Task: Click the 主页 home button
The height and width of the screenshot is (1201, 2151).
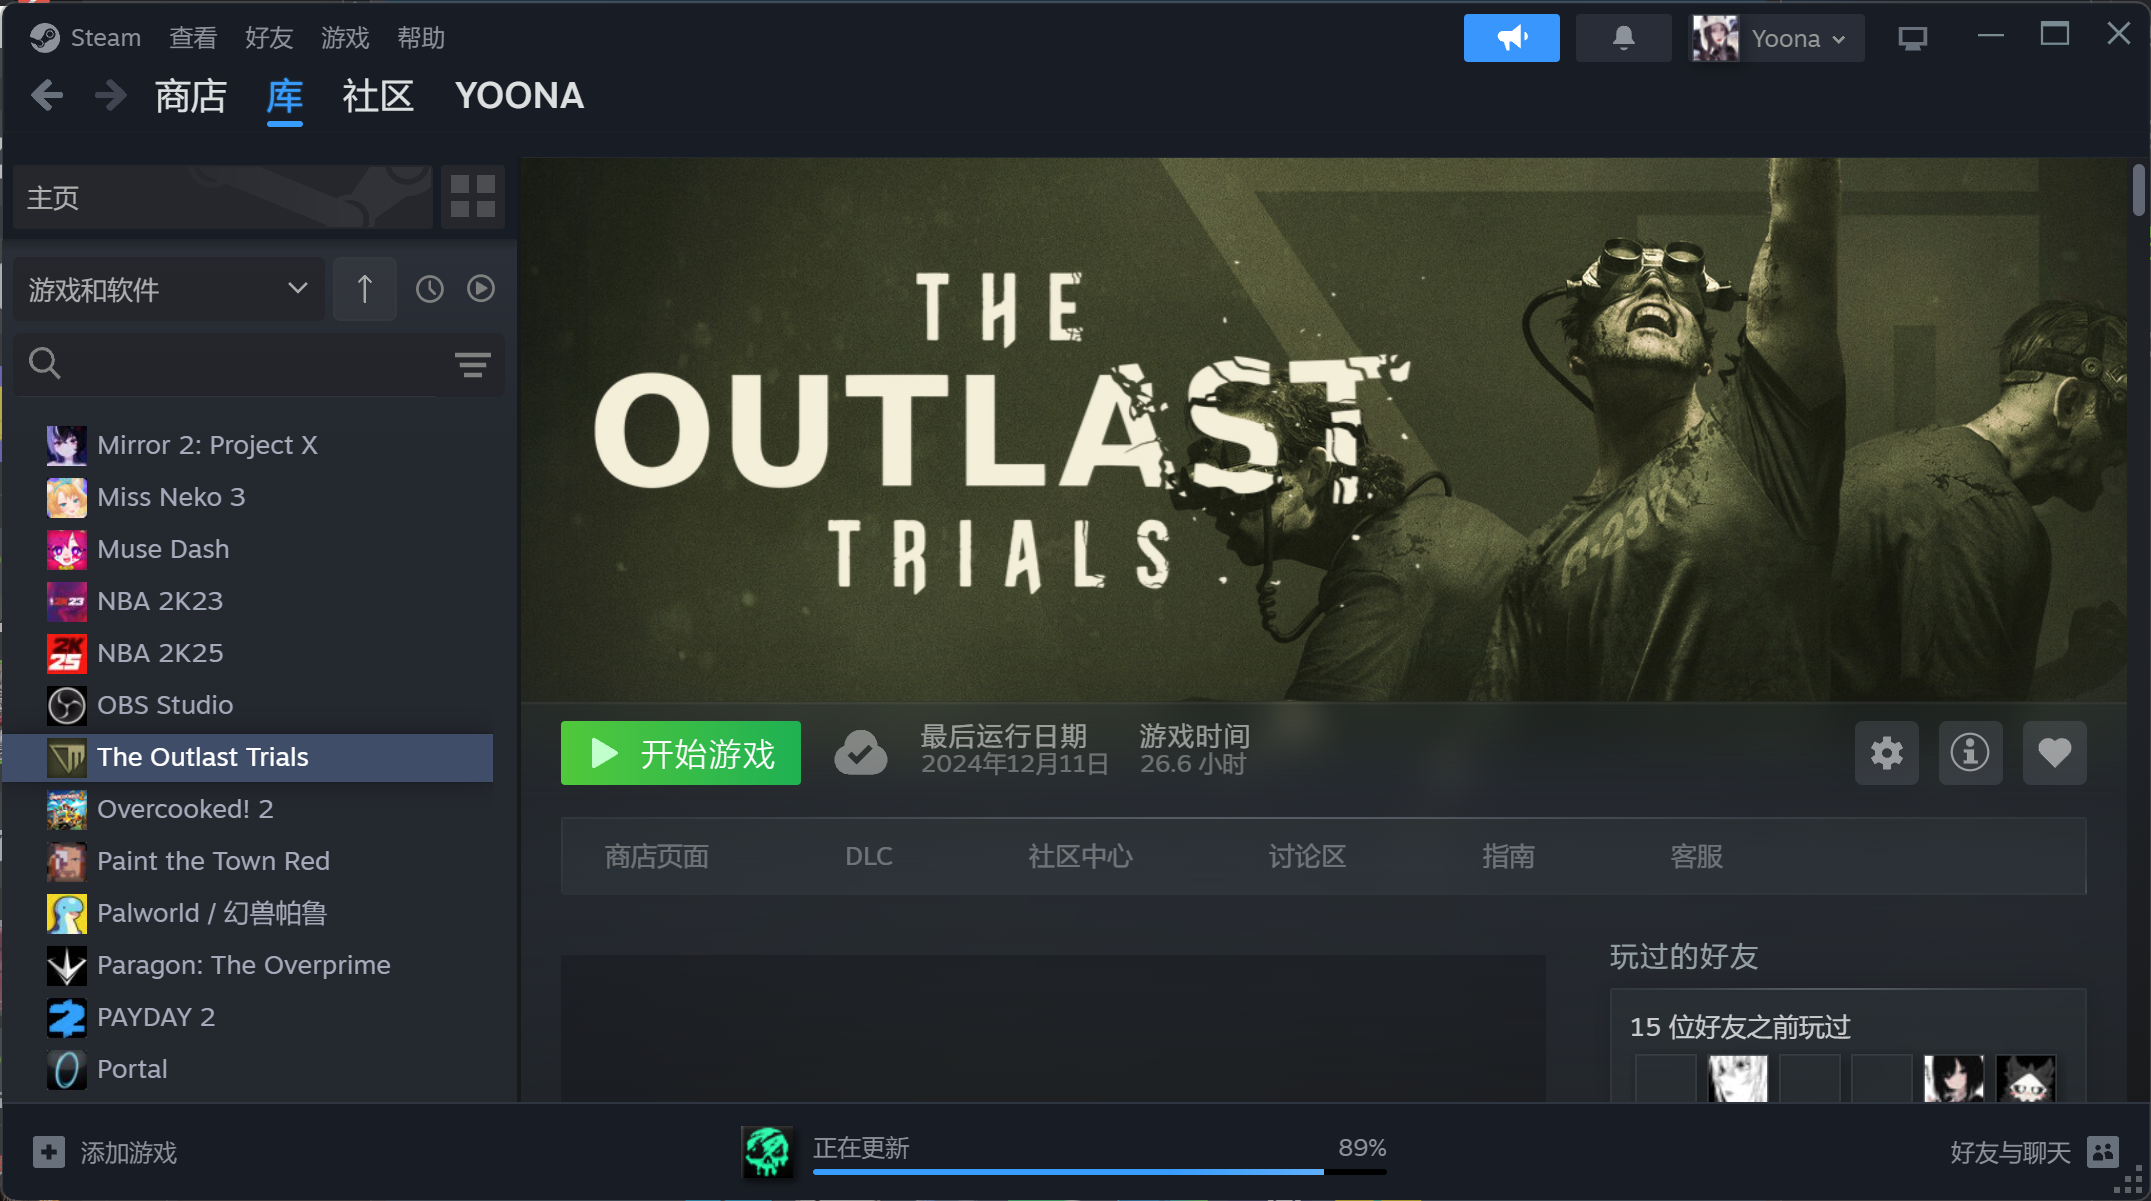Action: [223, 197]
